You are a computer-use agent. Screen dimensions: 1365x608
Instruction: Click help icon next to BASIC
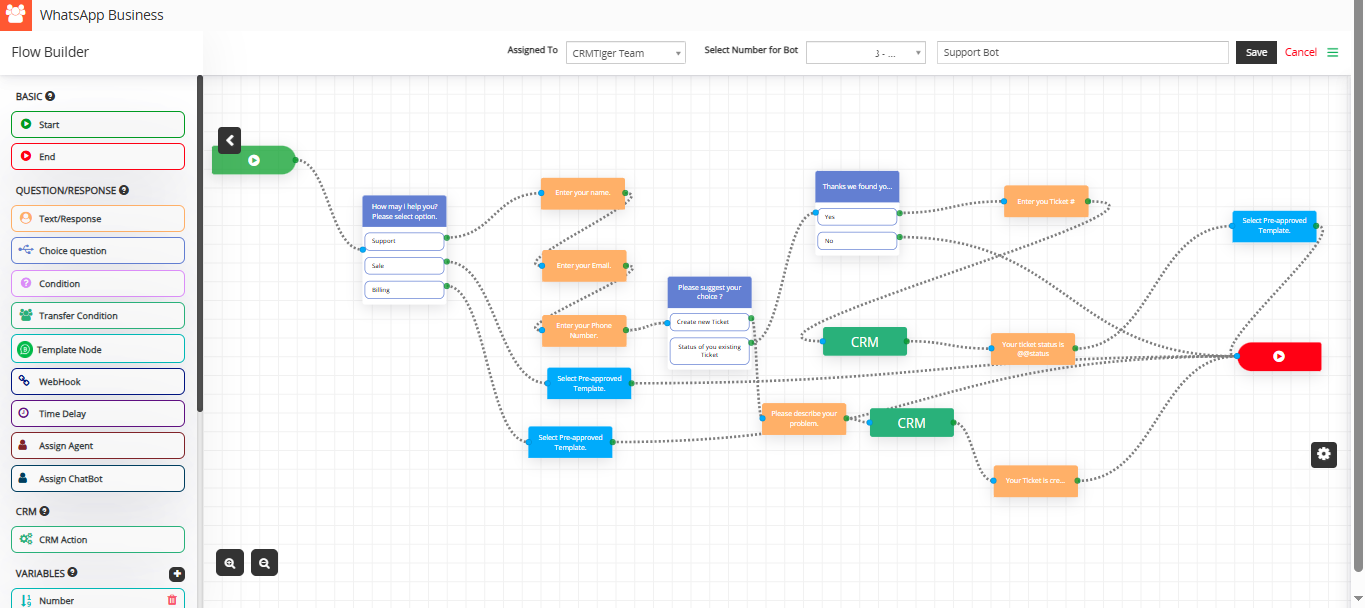[x=50, y=97]
